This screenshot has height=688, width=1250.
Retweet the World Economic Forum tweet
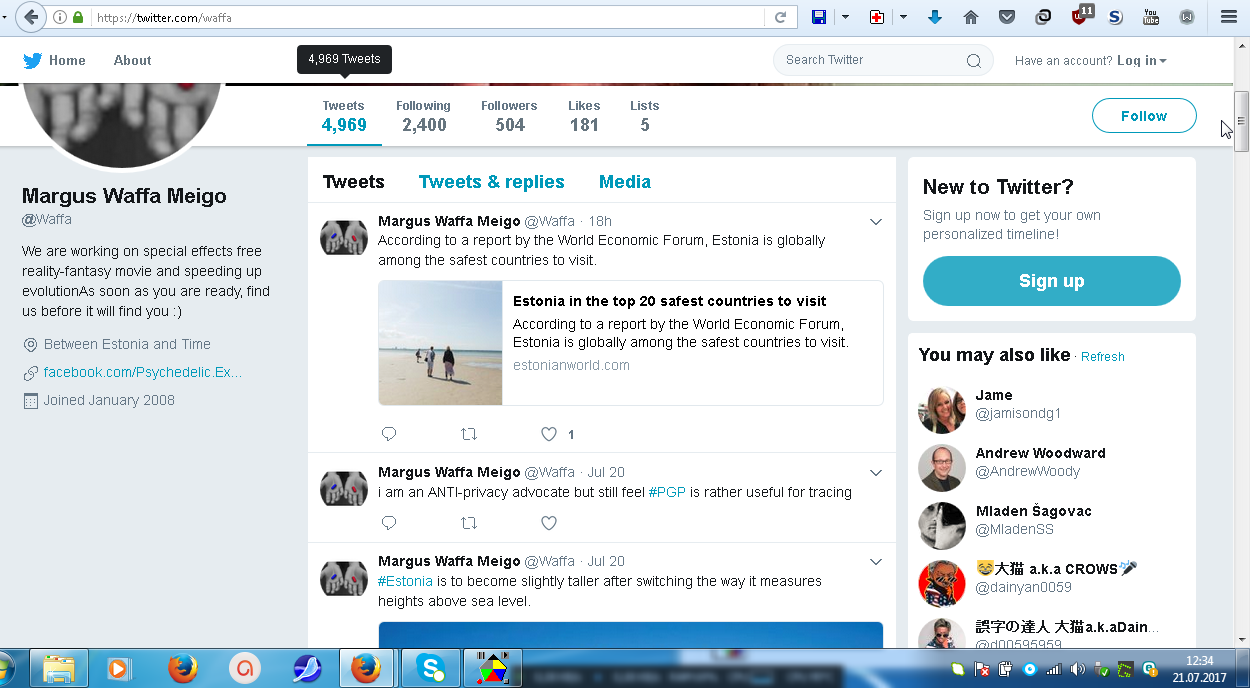click(x=468, y=434)
